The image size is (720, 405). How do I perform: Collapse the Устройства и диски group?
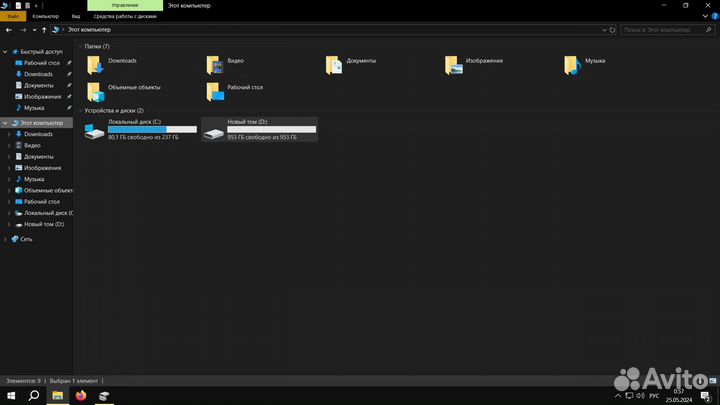[x=80, y=110]
